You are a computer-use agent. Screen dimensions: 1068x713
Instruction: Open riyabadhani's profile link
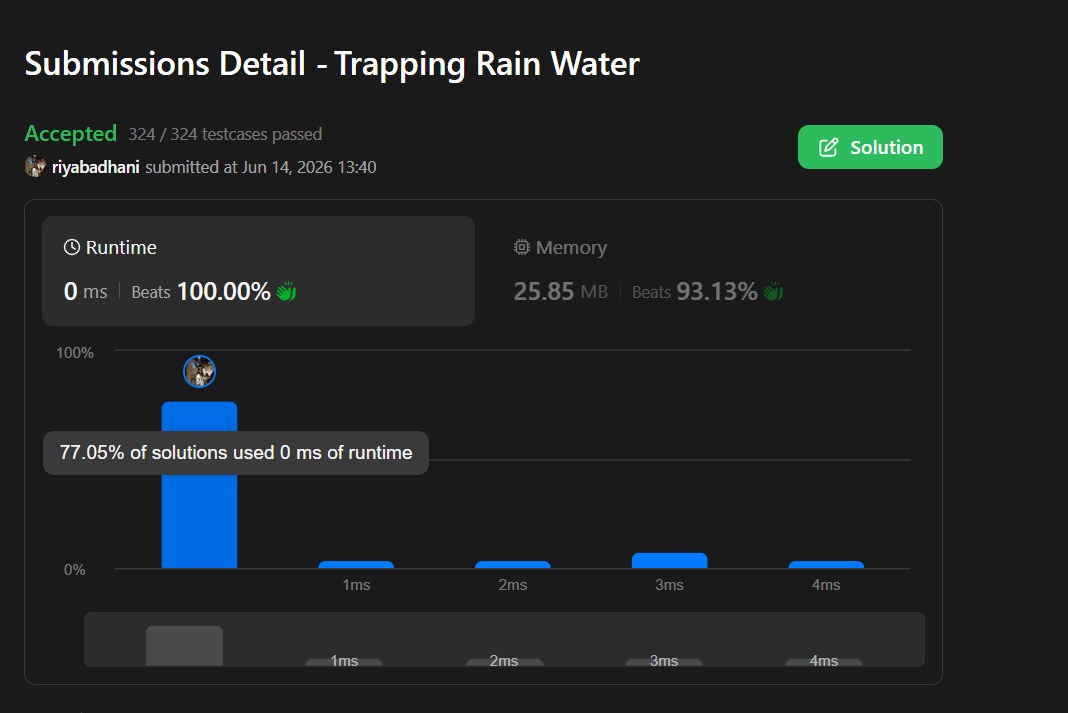pyautogui.click(x=95, y=167)
